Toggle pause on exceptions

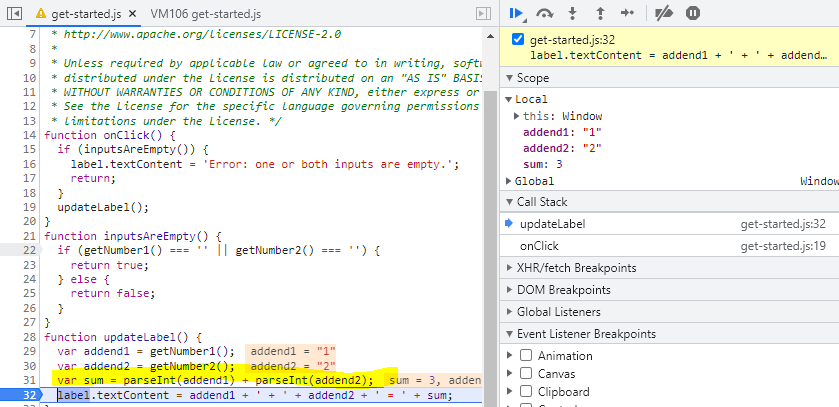pos(693,13)
